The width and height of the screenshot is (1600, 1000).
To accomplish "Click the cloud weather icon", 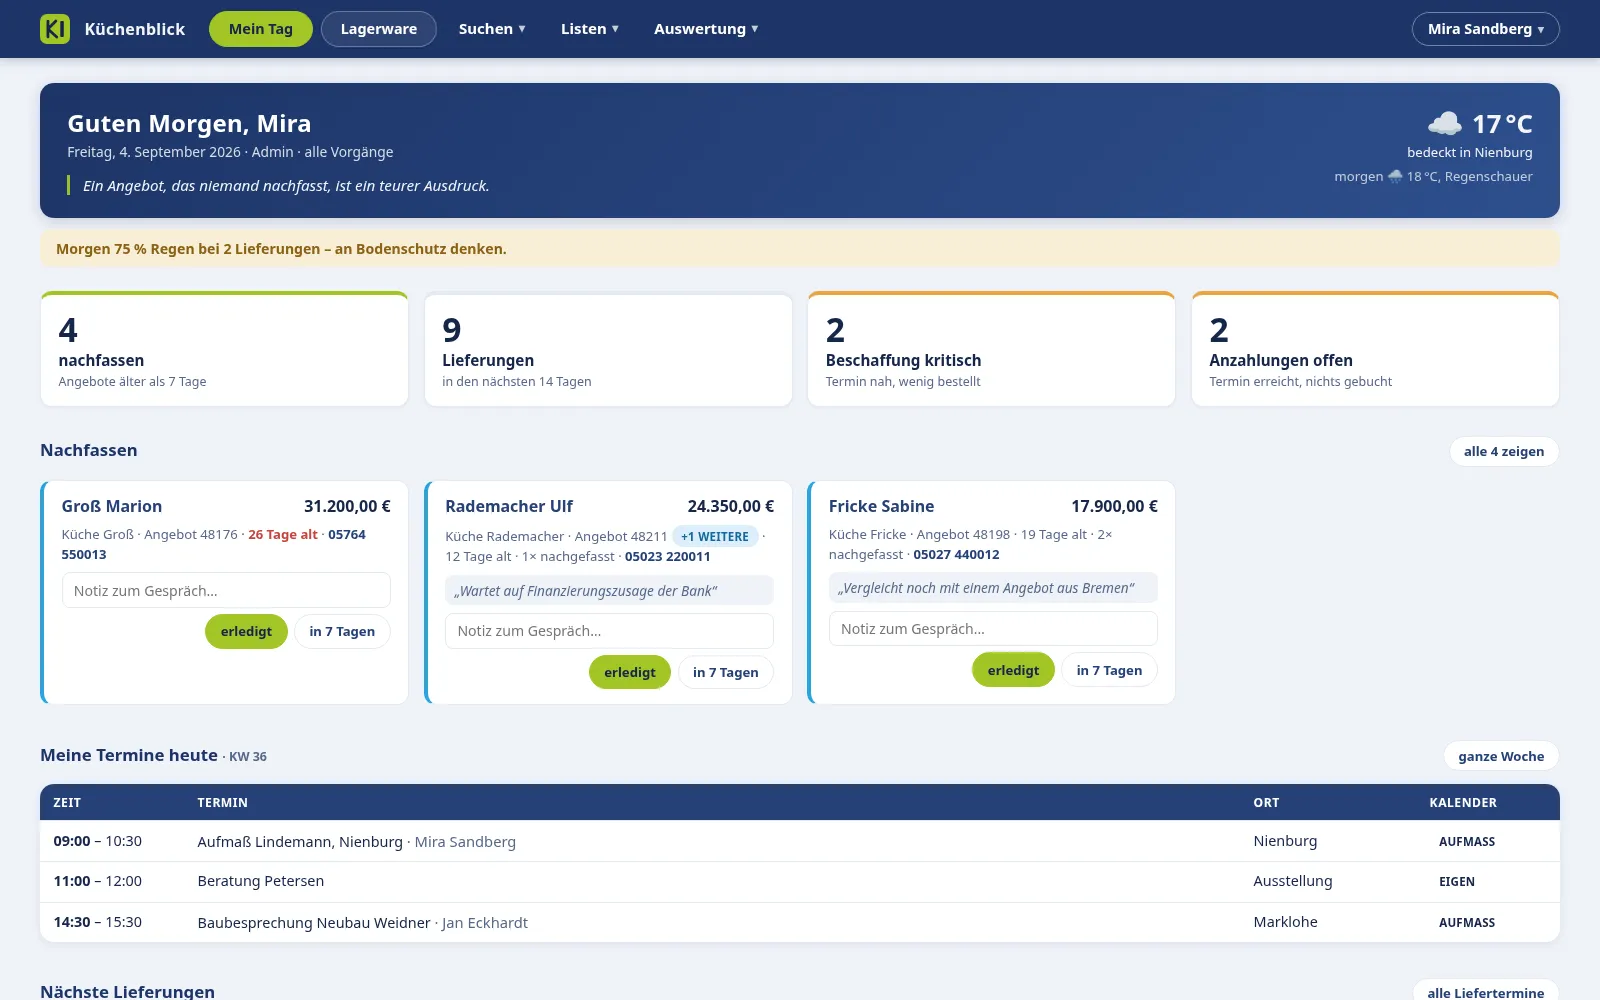I will click(1445, 124).
